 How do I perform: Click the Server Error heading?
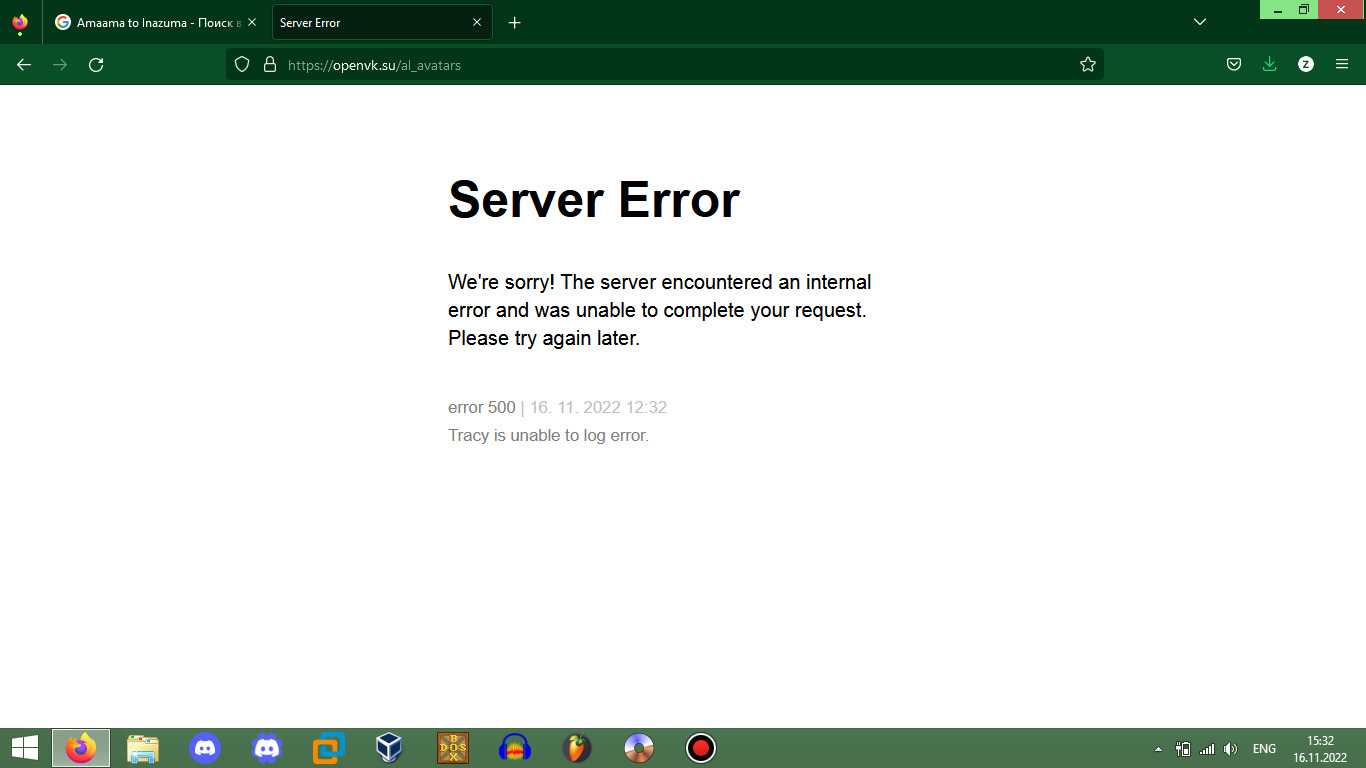[x=594, y=199]
